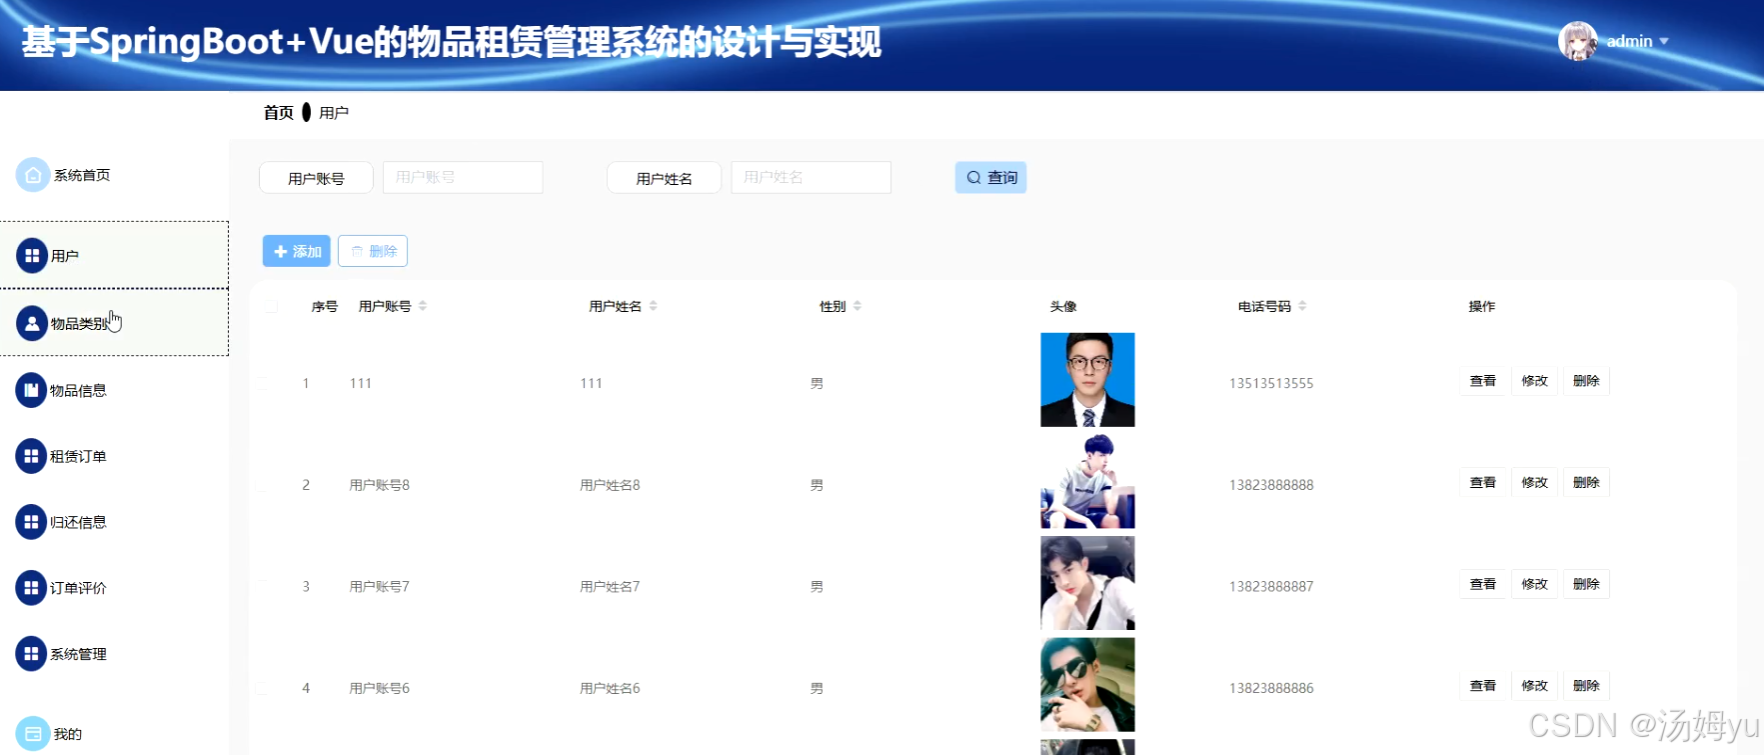Edit the 用户账号7 row
The image size is (1764, 755).
click(1535, 584)
